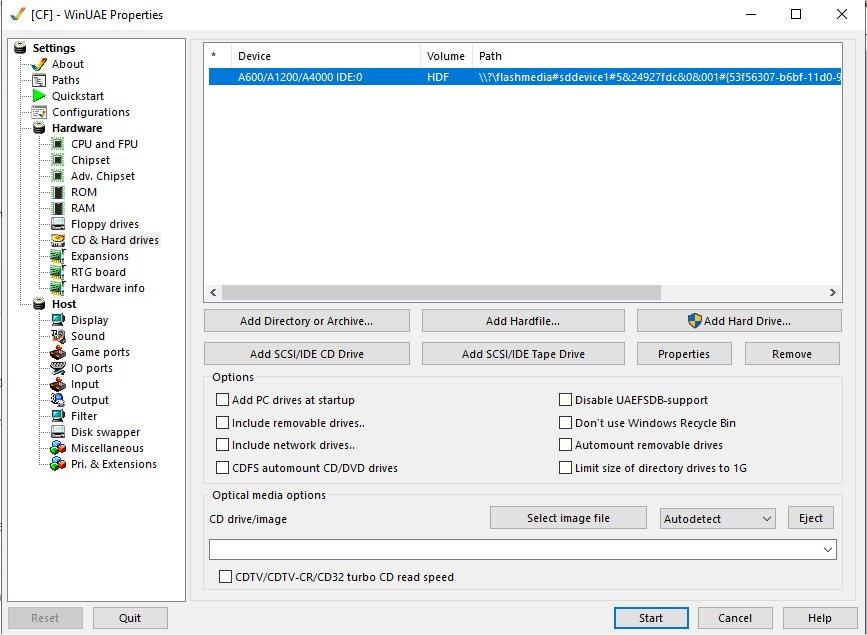Click the Game ports joystick icon

point(58,352)
